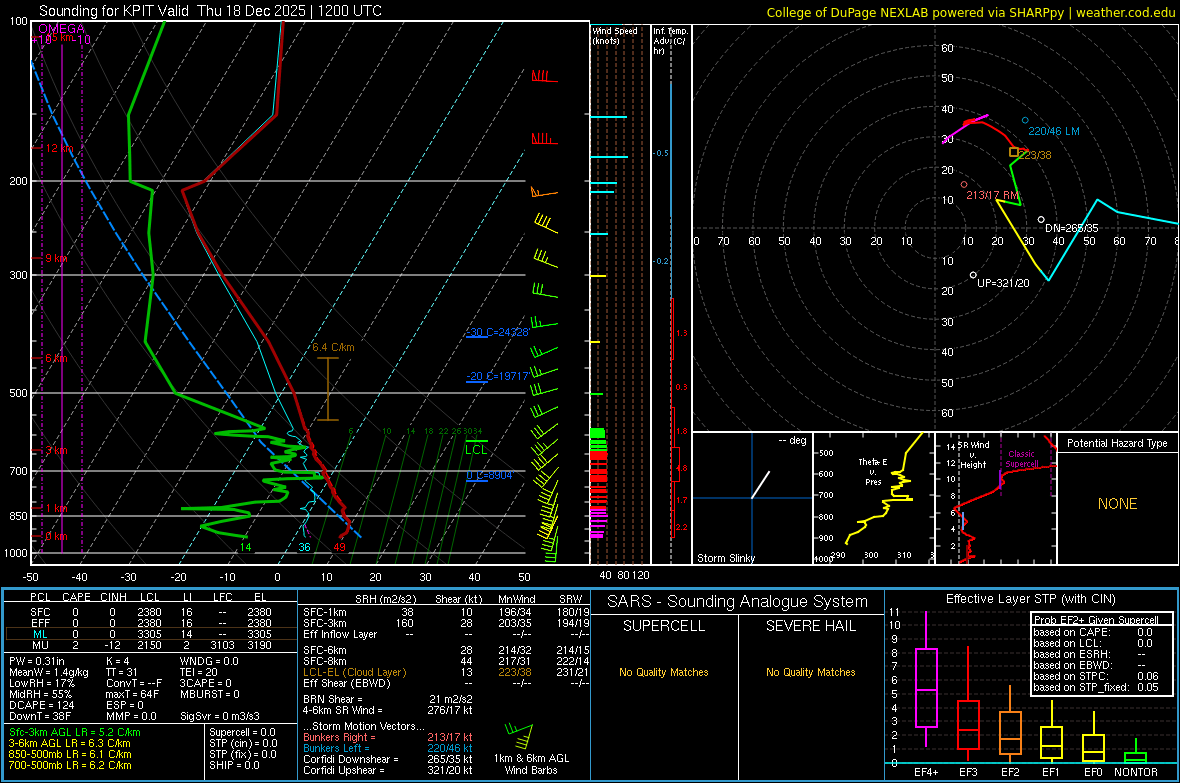Click the LCL-EL (Cloud Layer) row
This screenshot has height=783, width=1180.
[x=446, y=672]
